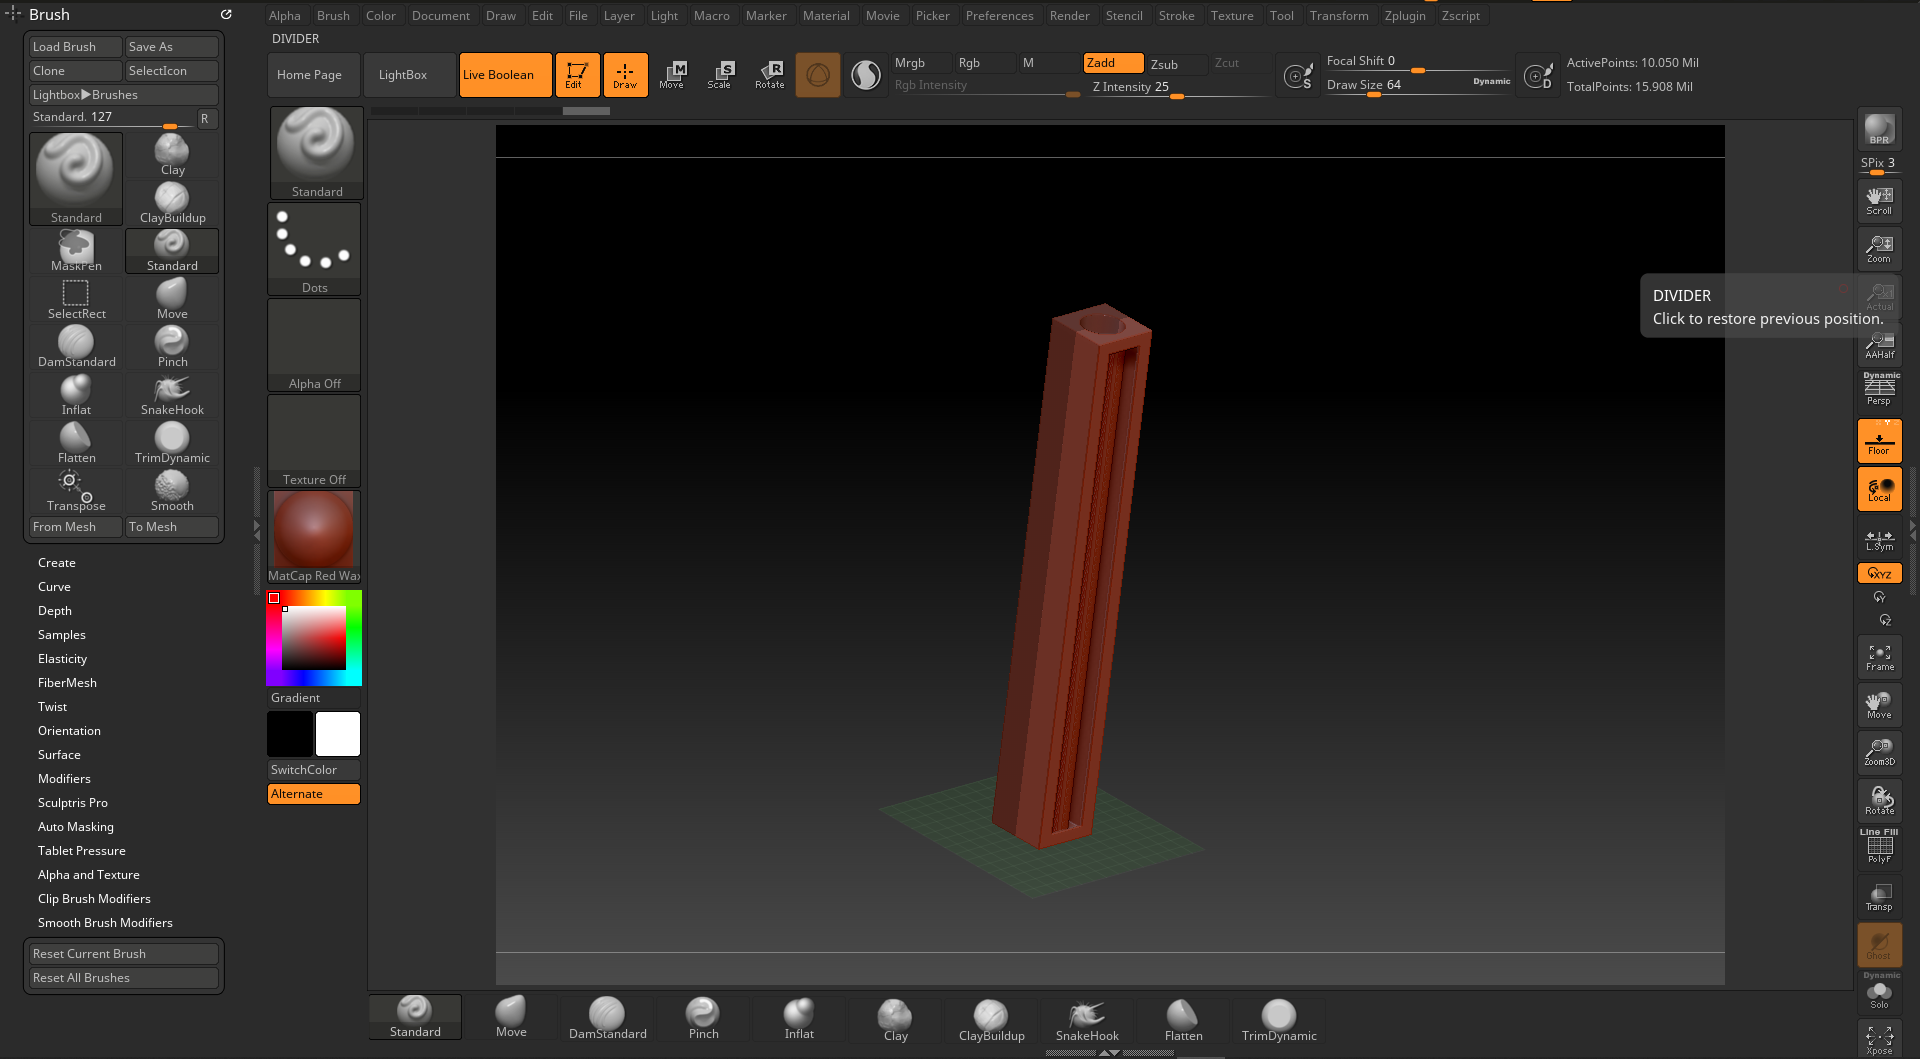Pick the MaskPen brush

76,251
